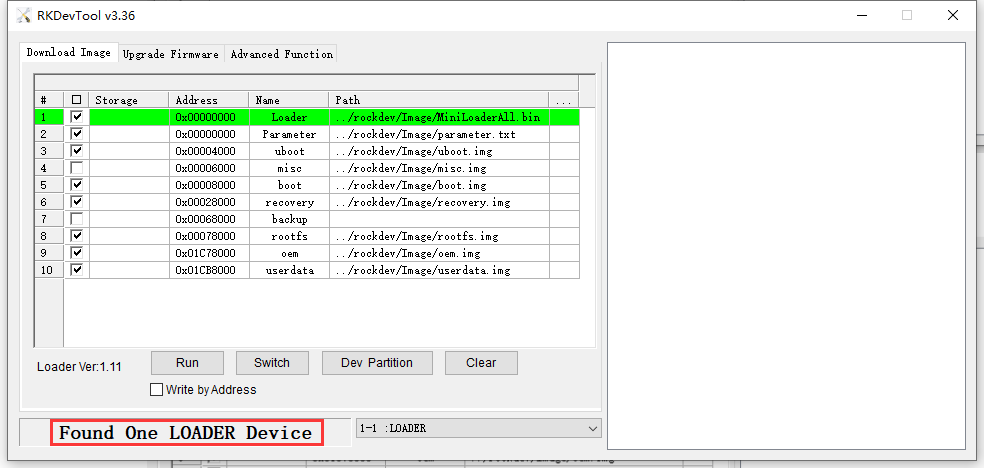This screenshot has height=468, width=984.
Task: Click the Loader Ver:1.11 label
Action: [x=79, y=367]
